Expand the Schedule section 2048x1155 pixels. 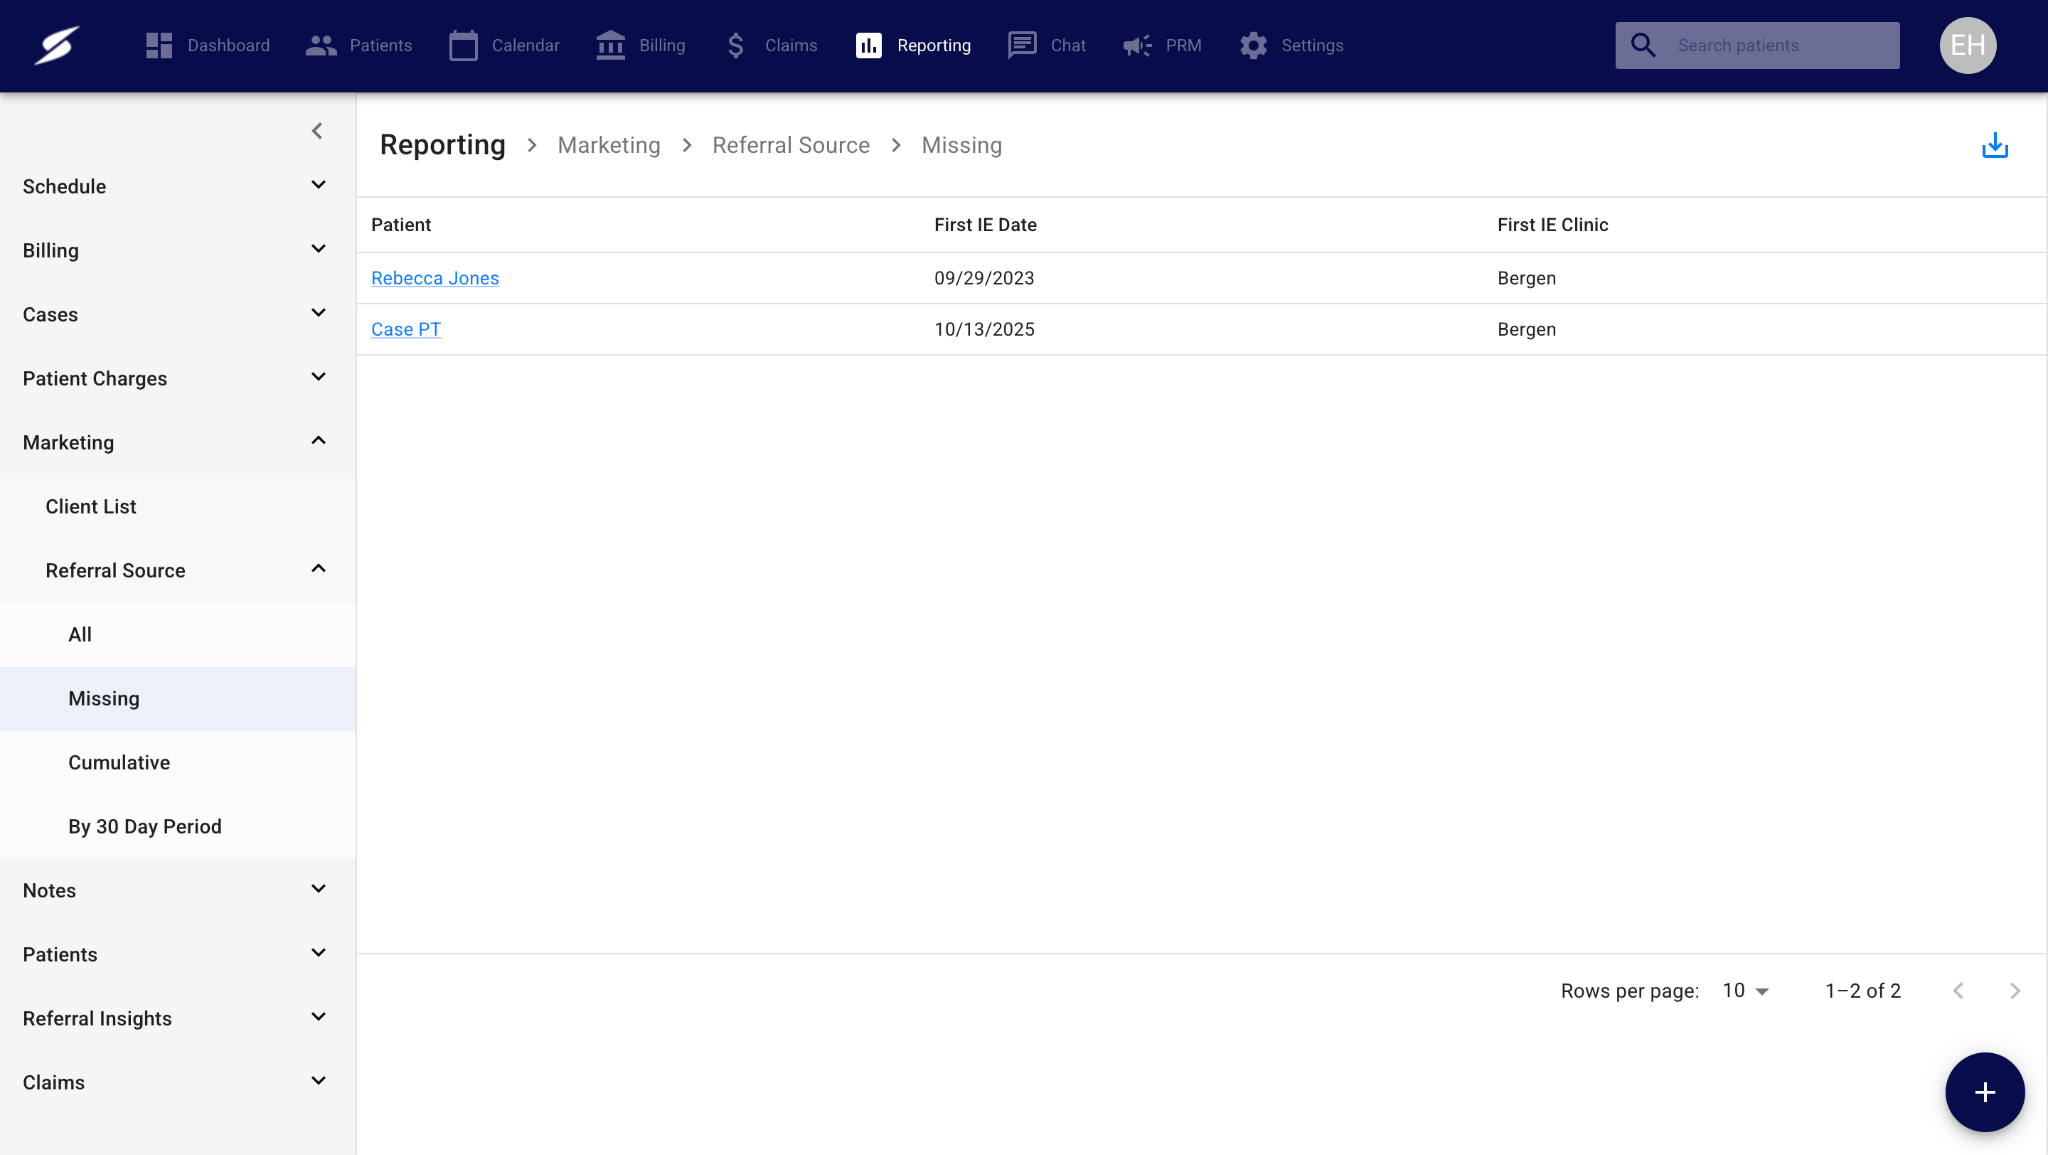click(x=318, y=186)
